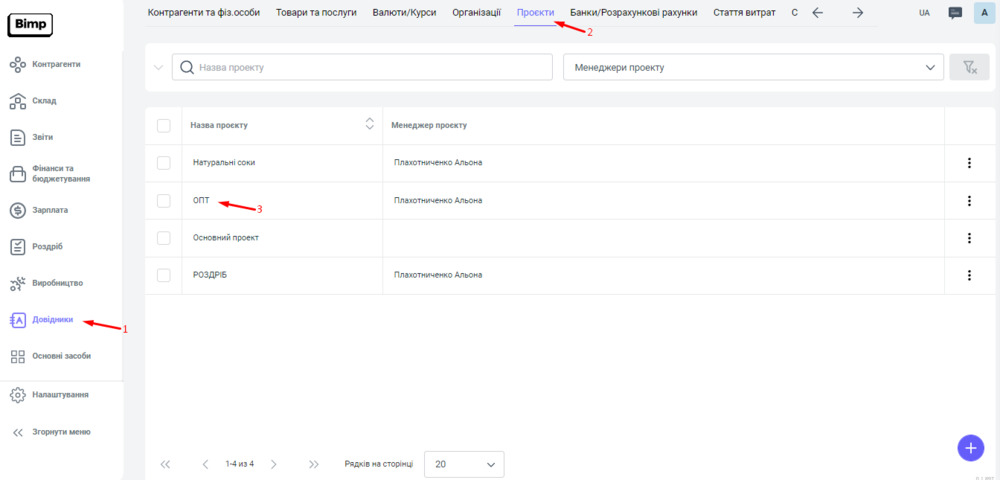Image resolution: width=1000 pixels, height=480 pixels.
Task: Click the clear filters funnel icon
Action: [x=968, y=67]
